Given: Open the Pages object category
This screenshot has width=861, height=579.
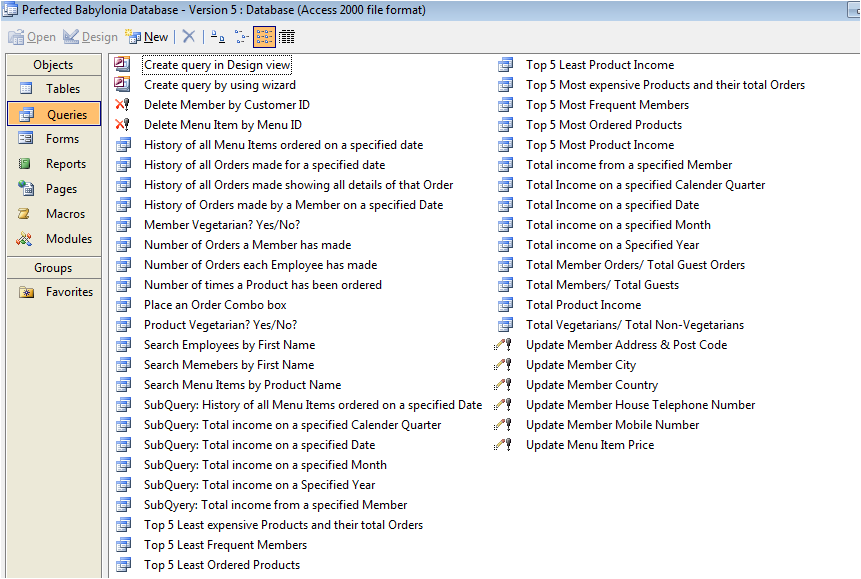Looking at the screenshot, I should pos(54,188).
